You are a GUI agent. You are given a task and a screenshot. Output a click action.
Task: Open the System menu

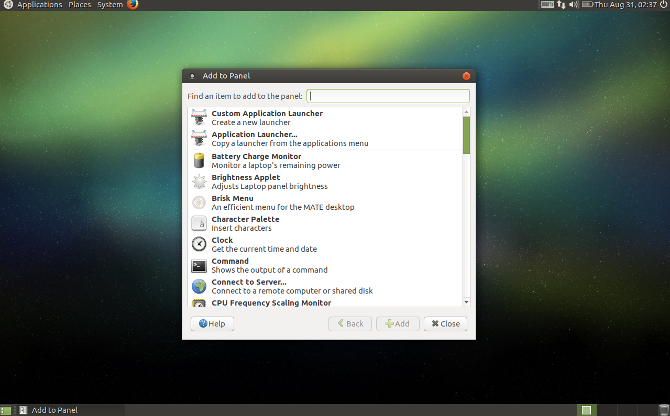click(110, 5)
